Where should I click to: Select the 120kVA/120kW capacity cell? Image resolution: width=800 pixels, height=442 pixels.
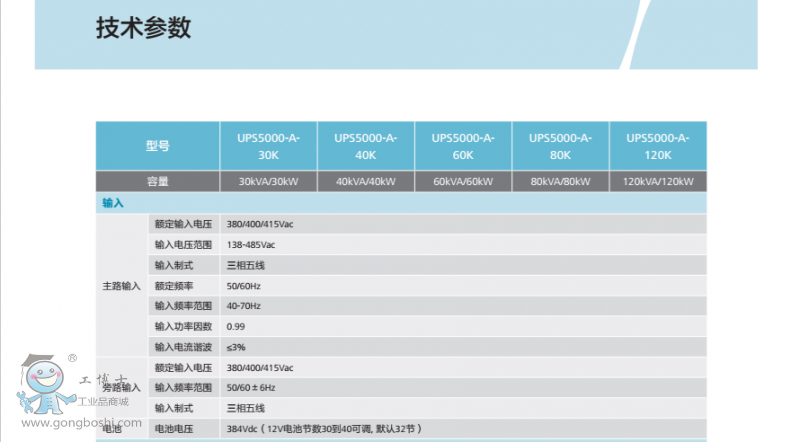click(x=657, y=182)
